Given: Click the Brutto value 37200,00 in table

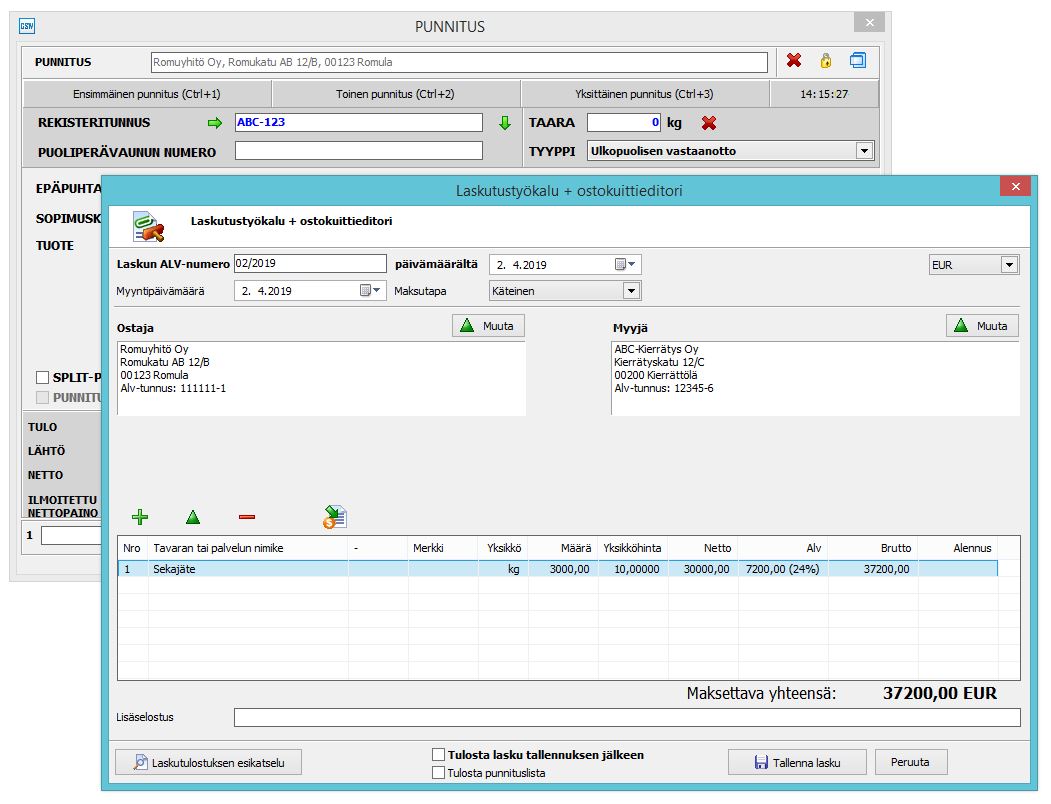Looking at the screenshot, I should [x=886, y=569].
